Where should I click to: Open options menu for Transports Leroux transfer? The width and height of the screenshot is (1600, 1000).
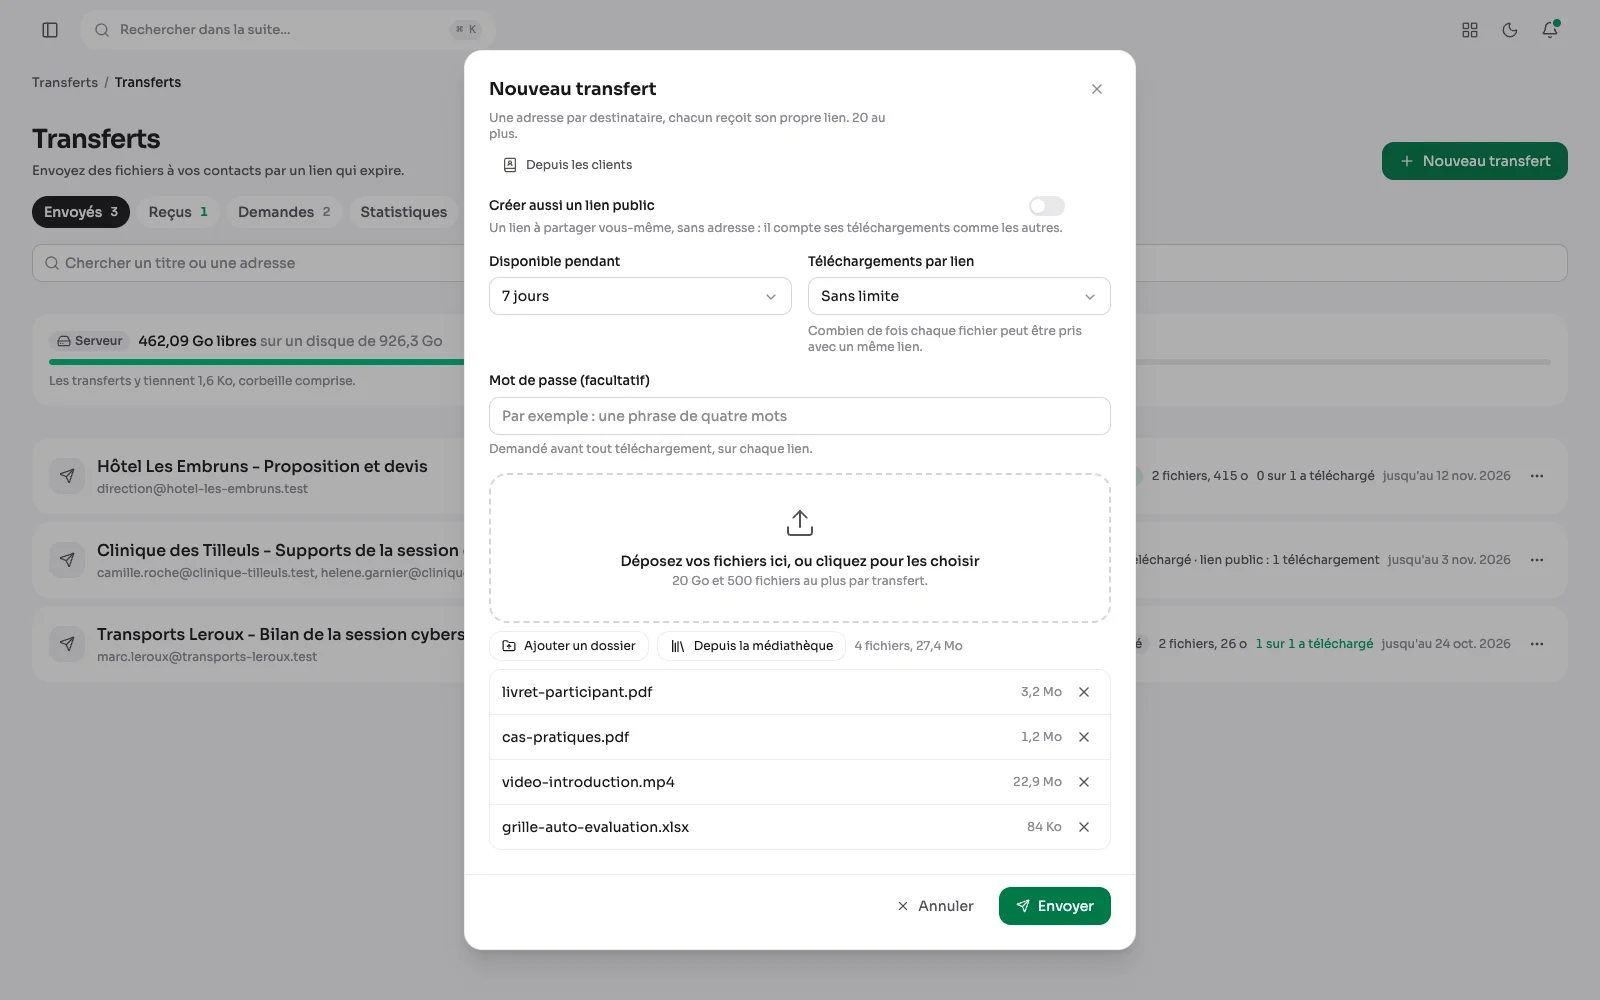pyautogui.click(x=1537, y=644)
